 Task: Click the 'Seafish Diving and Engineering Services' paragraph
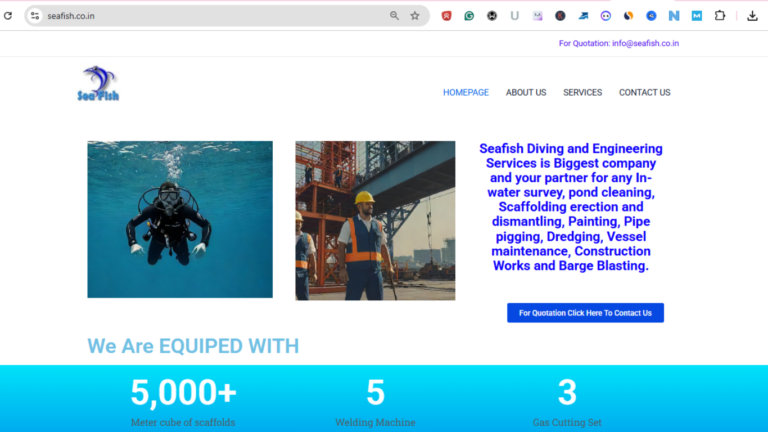point(571,207)
